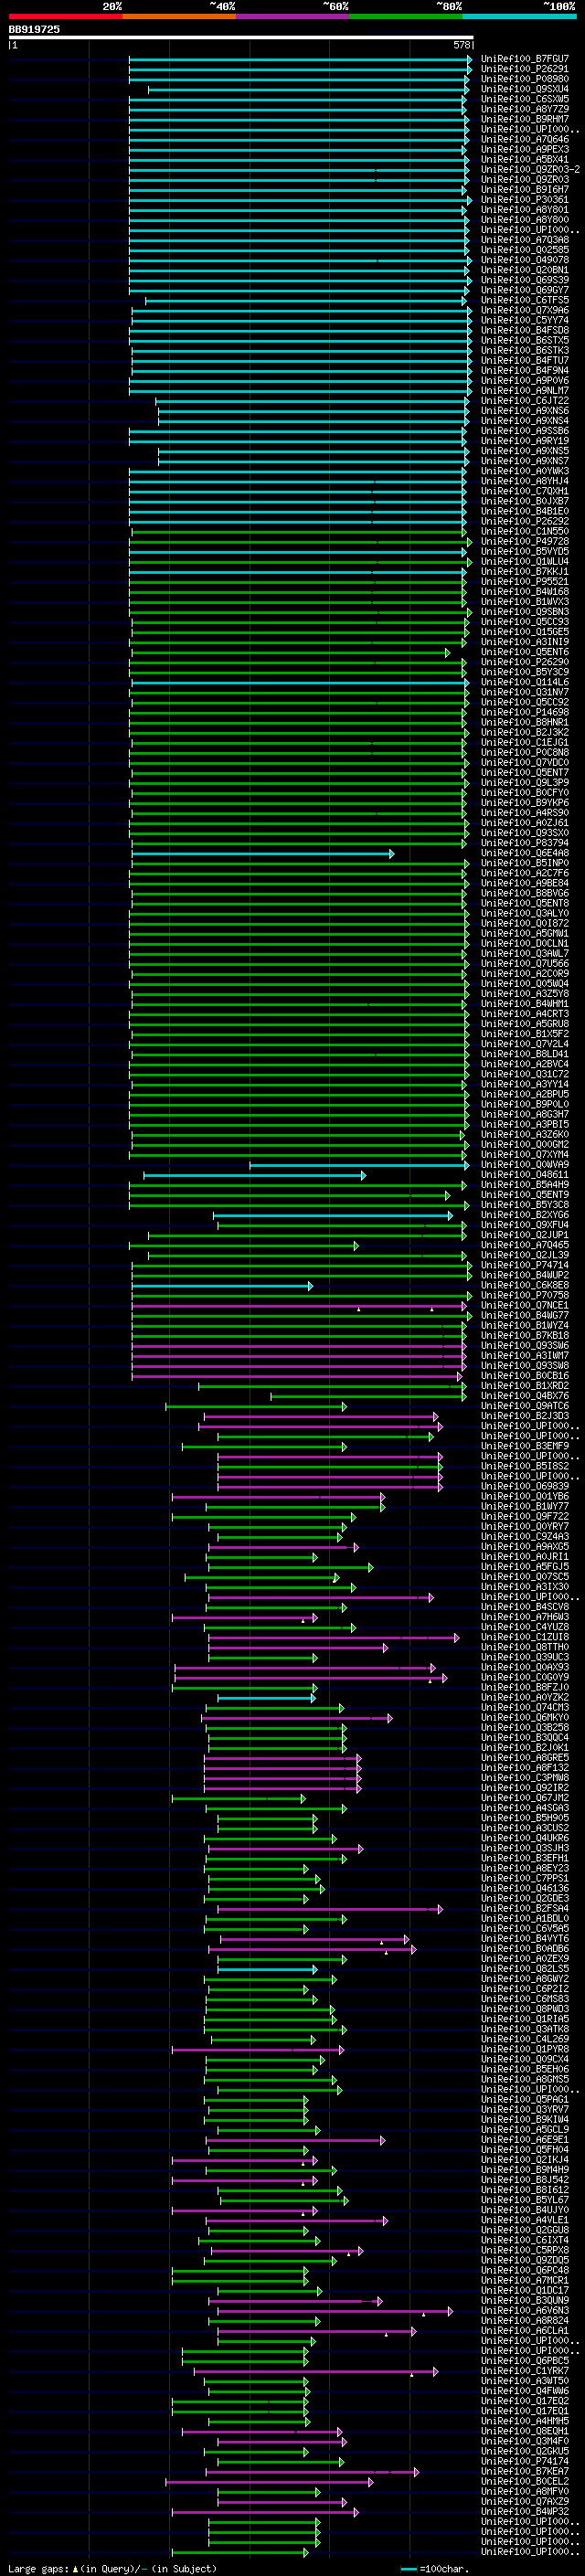585x2576 pixels.
Task: Click the UniRef100_A9PEX3 hit label
Action: point(524,149)
